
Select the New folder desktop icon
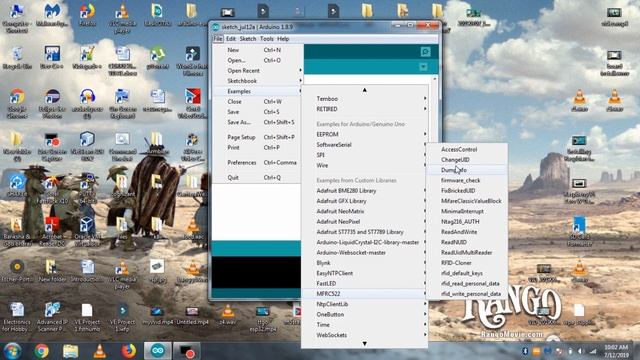tap(52, 271)
